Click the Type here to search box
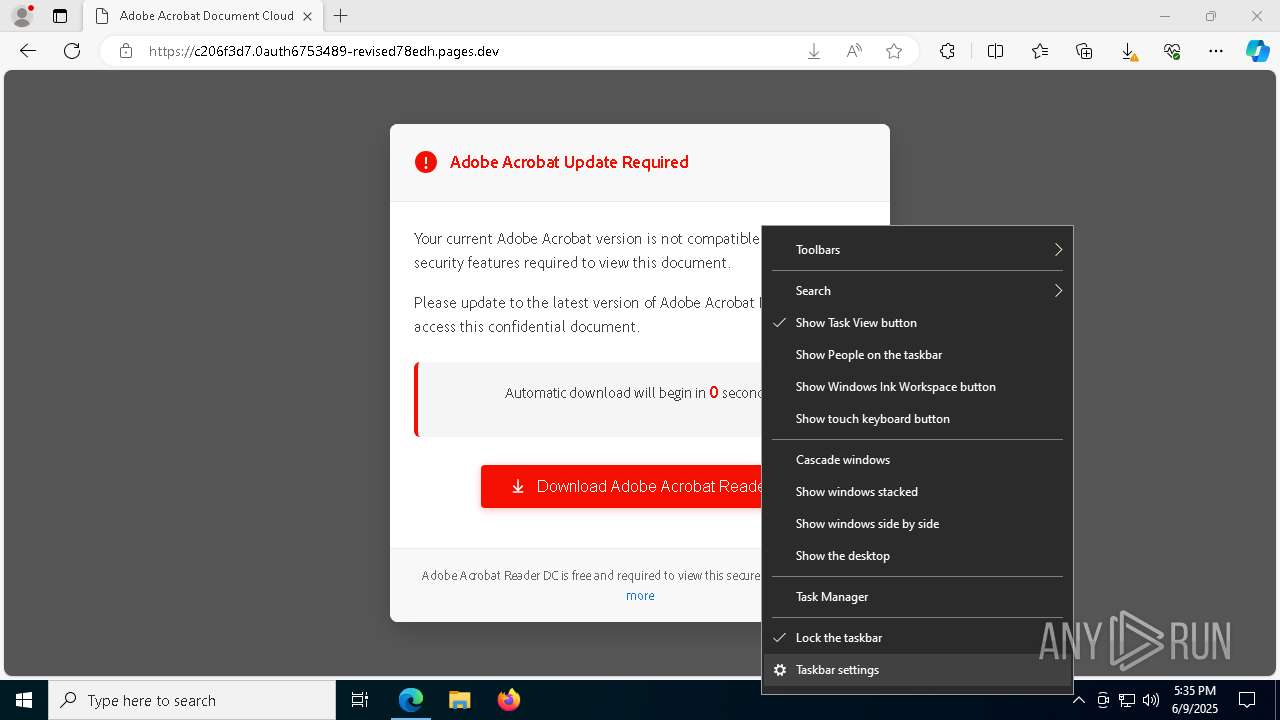 click(x=192, y=700)
